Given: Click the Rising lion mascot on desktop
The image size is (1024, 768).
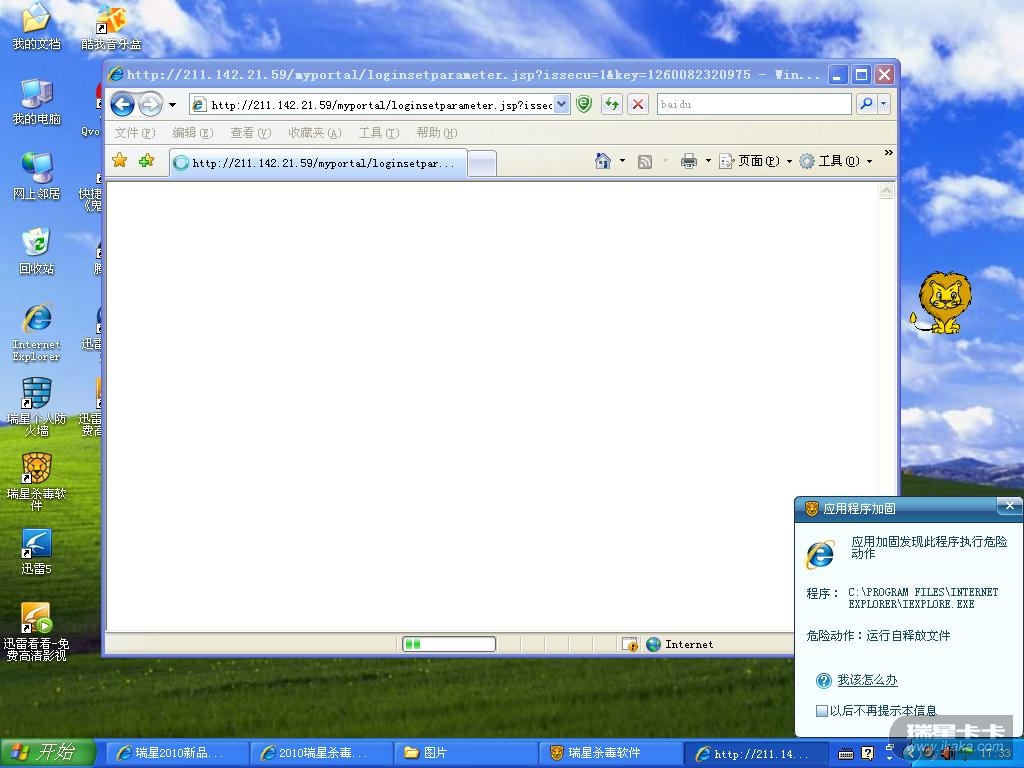Looking at the screenshot, I should [x=941, y=302].
